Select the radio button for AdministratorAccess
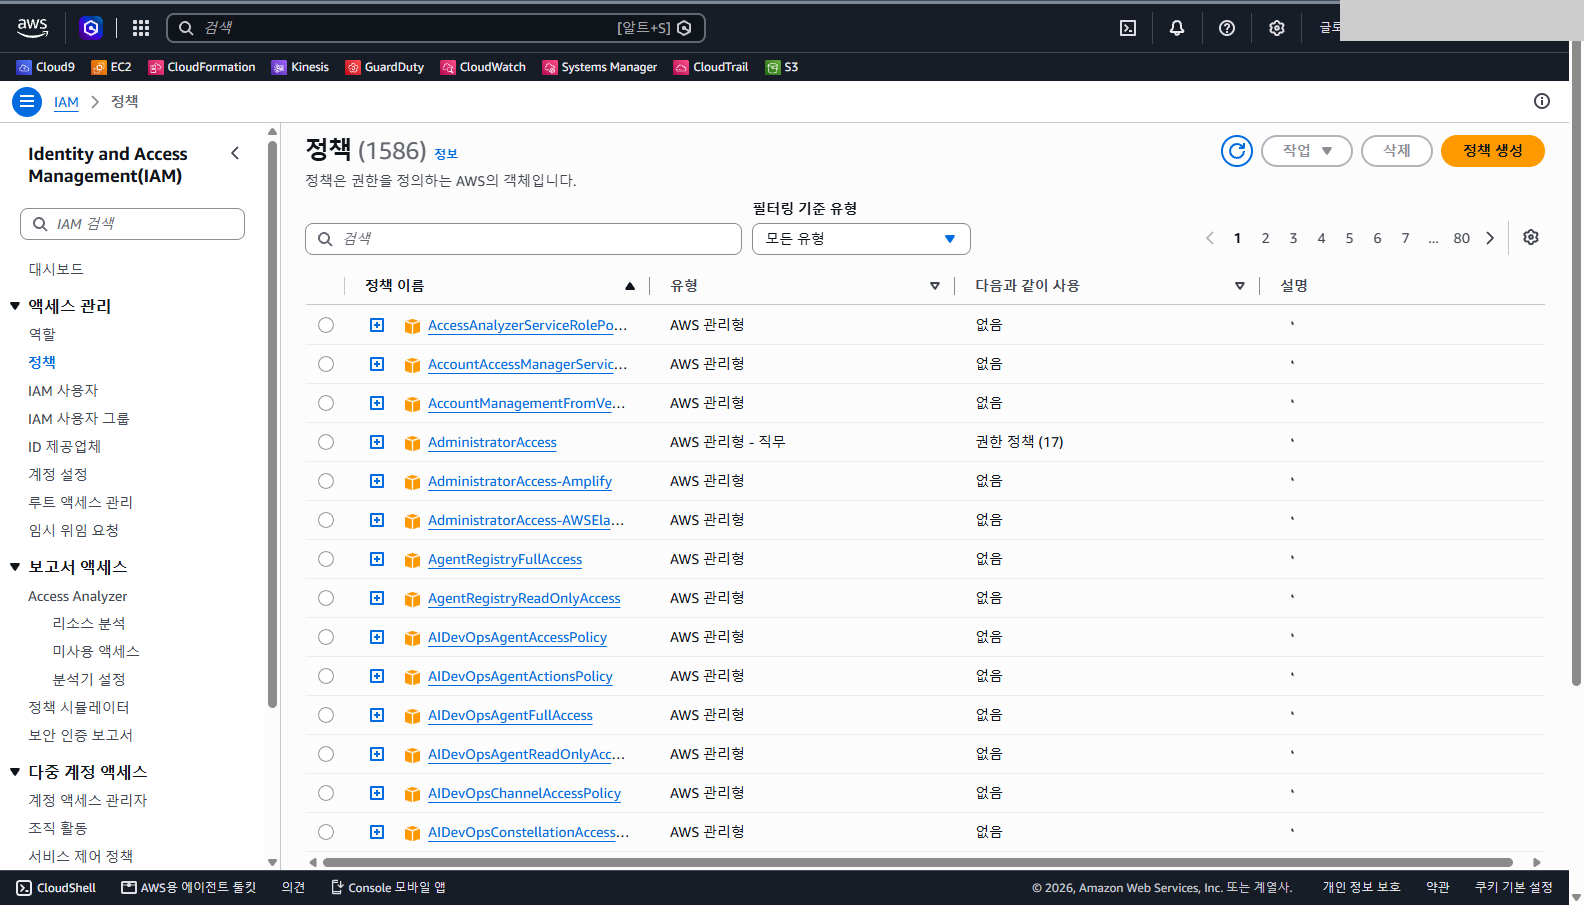The height and width of the screenshot is (905, 1584). tap(326, 442)
